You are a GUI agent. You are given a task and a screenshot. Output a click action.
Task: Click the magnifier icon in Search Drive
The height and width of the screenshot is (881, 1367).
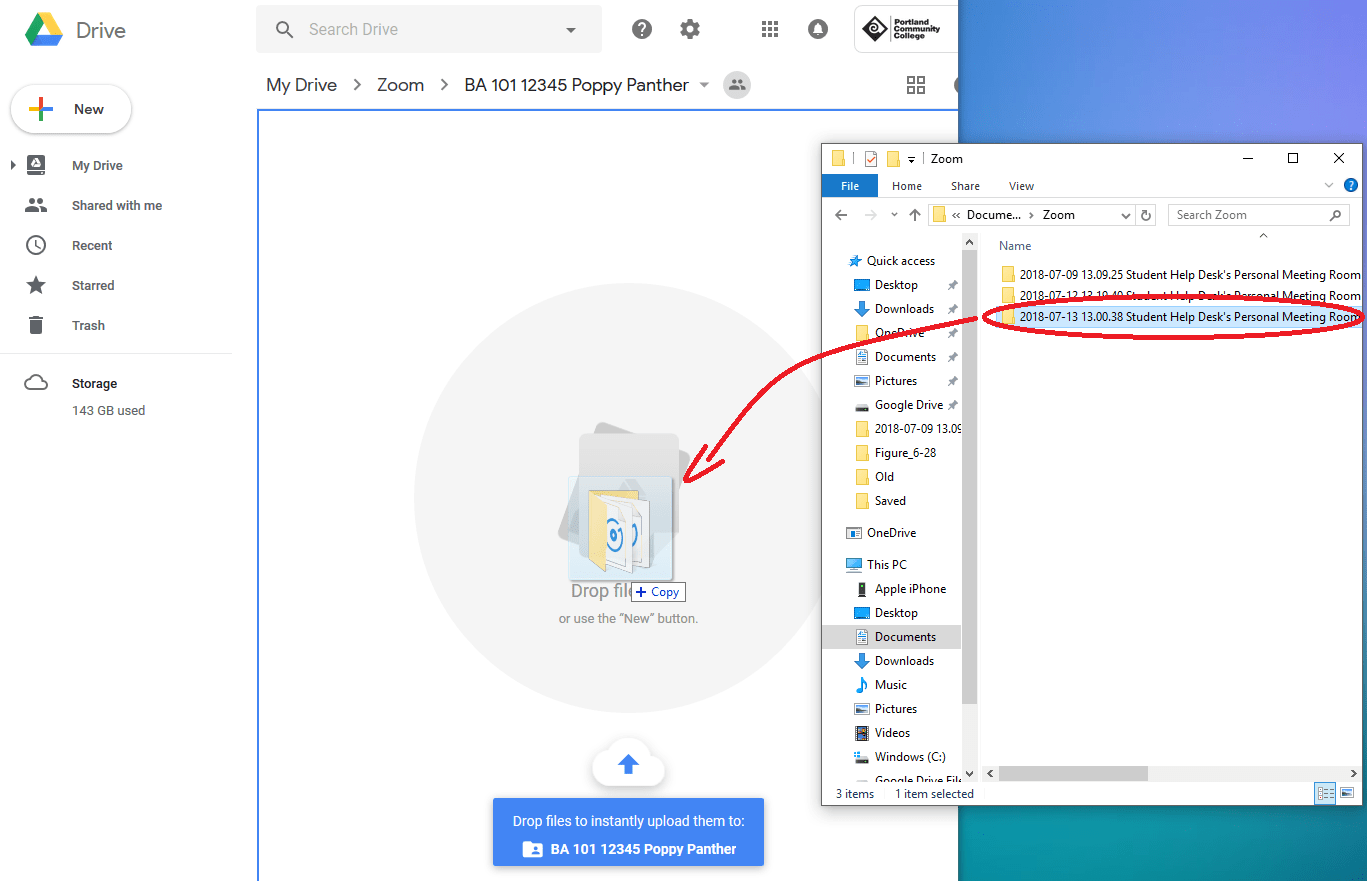tap(285, 30)
